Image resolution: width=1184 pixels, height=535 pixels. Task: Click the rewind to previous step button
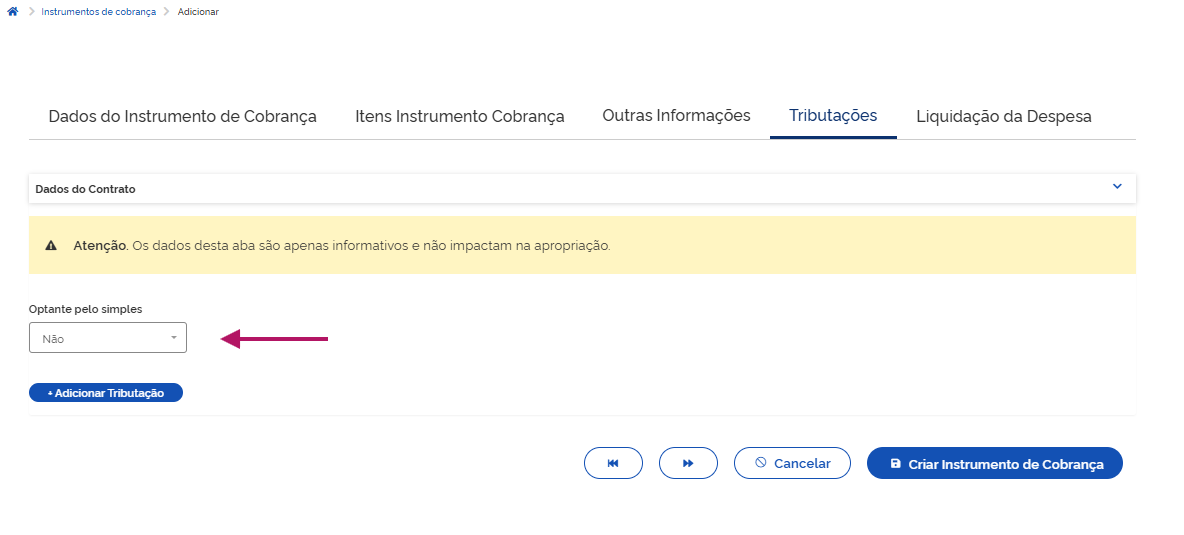[x=613, y=463]
